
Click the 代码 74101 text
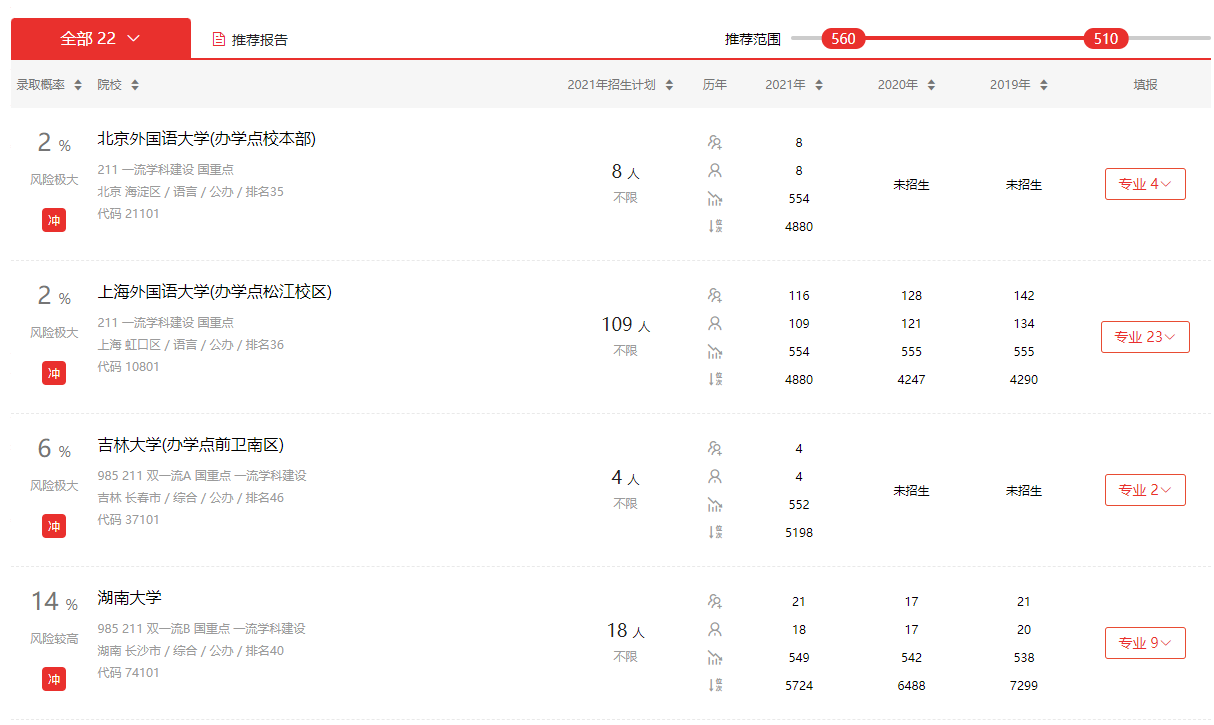click(x=128, y=673)
